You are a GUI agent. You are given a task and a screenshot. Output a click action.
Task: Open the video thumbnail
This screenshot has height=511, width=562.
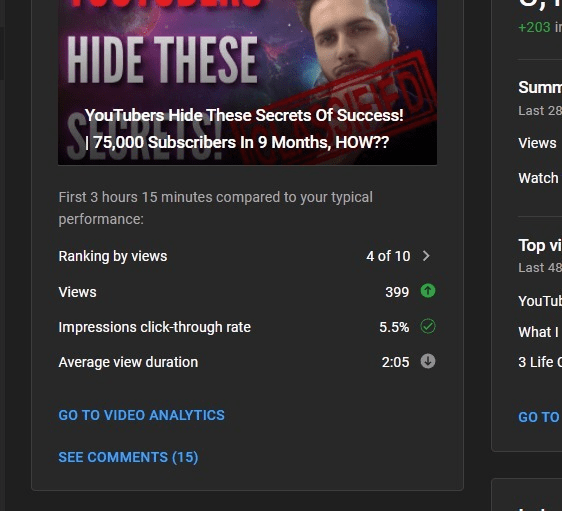(x=247, y=82)
